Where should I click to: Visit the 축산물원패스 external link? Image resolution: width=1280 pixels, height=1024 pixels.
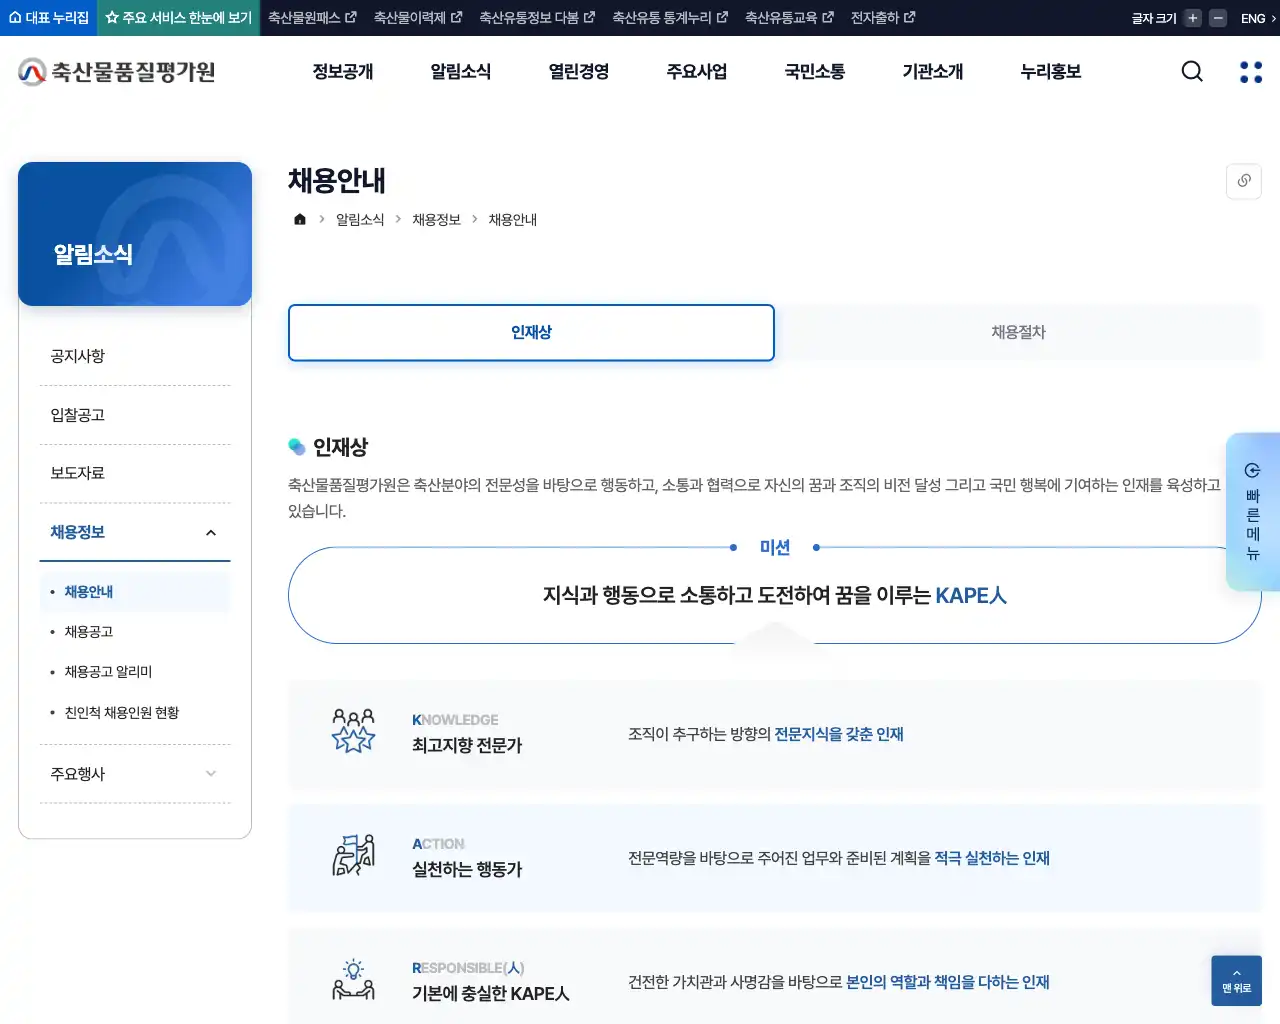pos(311,17)
